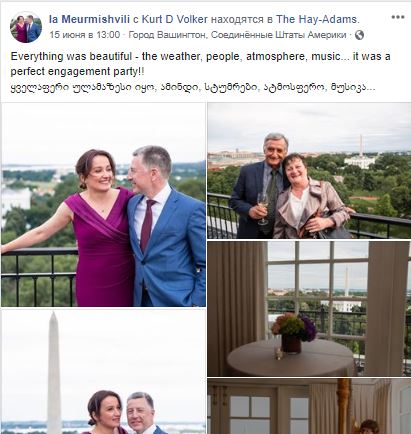Open Ia Meurmishvili's profile link

tap(89, 19)
